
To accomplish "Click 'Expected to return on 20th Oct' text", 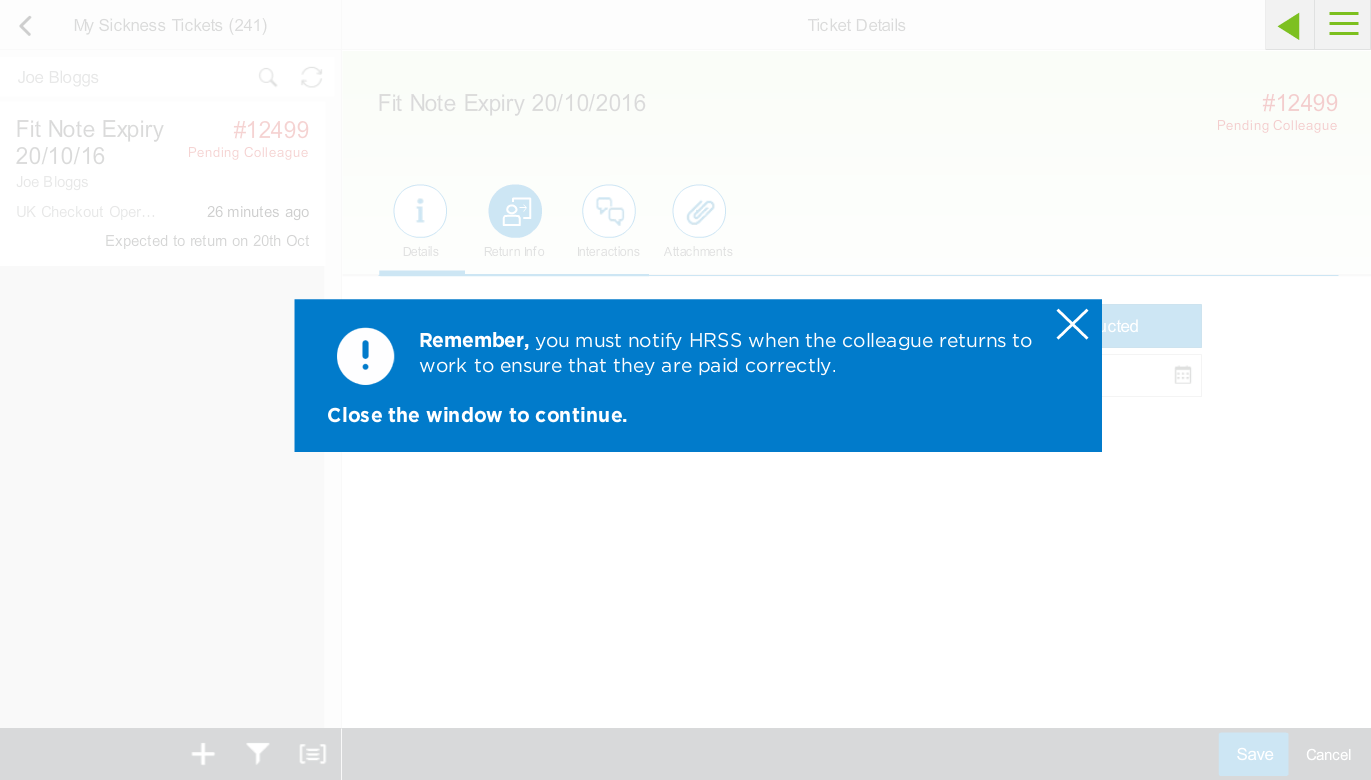I will tap(207, 241).
